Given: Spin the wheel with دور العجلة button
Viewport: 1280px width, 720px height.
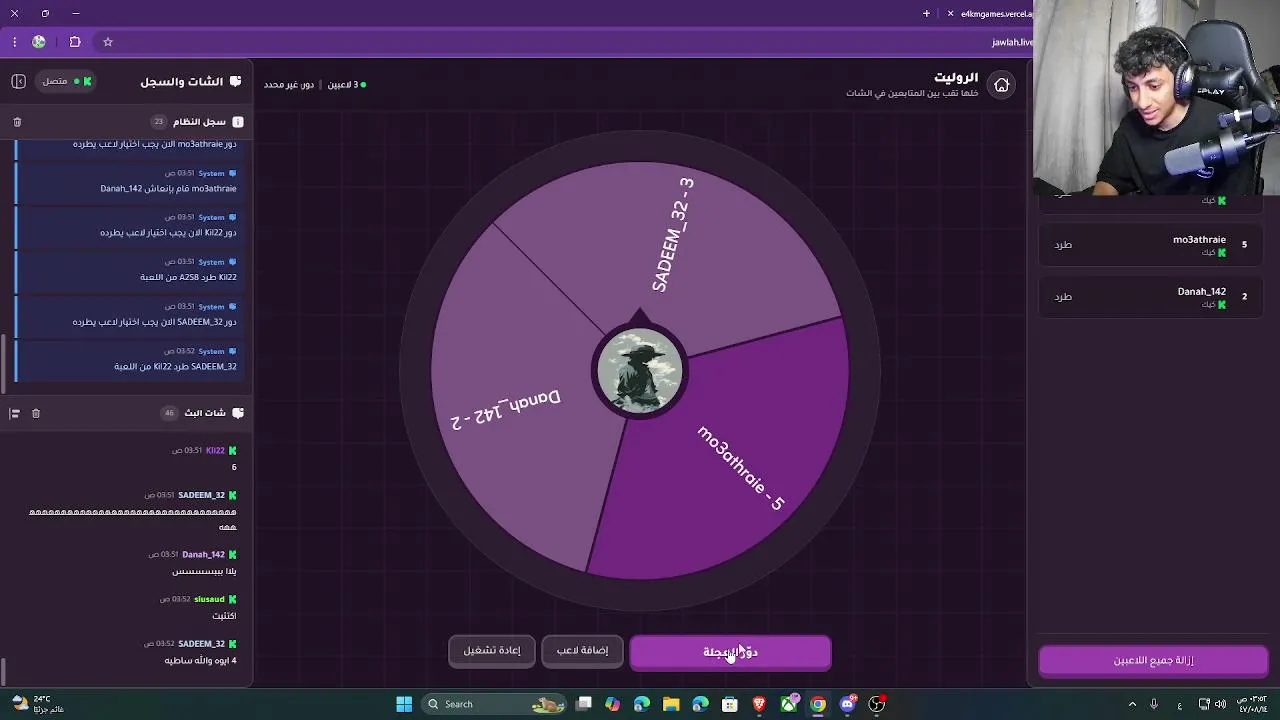Looking at the screenshot, I should coord(730,652).
